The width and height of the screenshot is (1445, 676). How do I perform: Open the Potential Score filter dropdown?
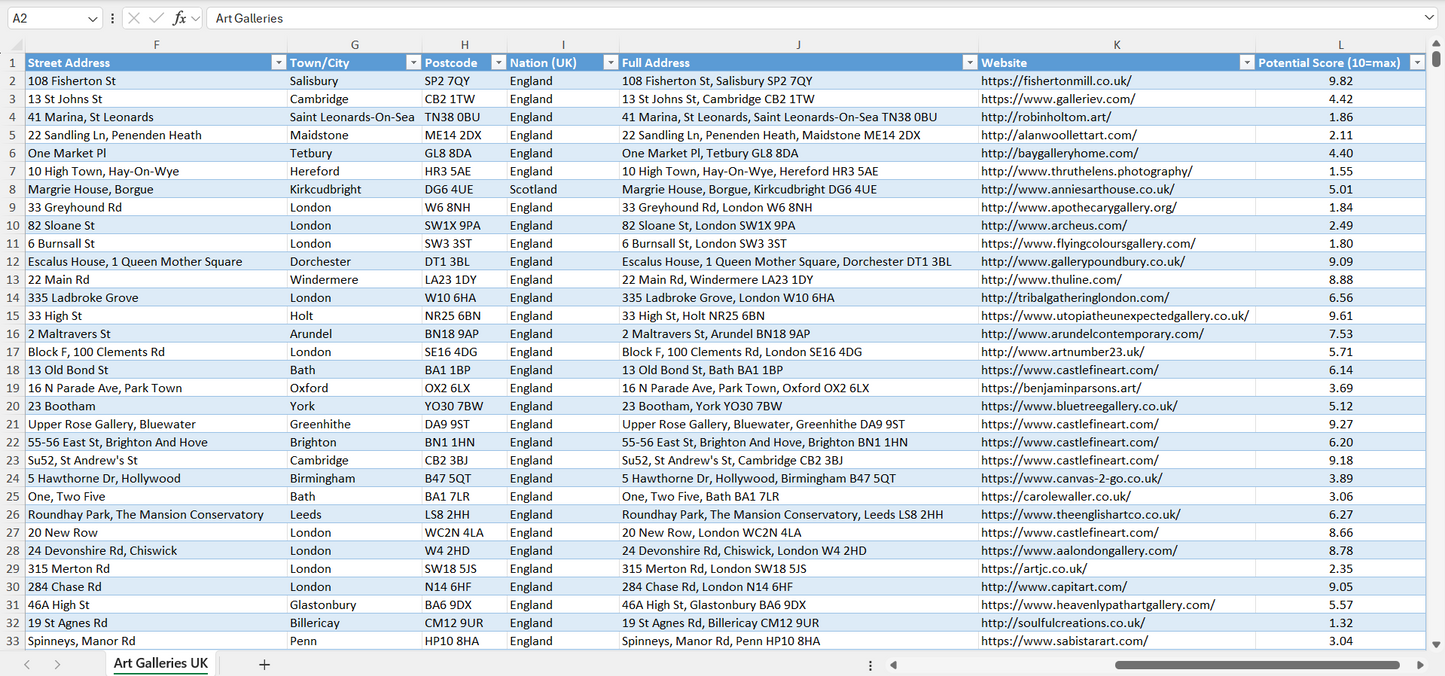point(1417,62)
